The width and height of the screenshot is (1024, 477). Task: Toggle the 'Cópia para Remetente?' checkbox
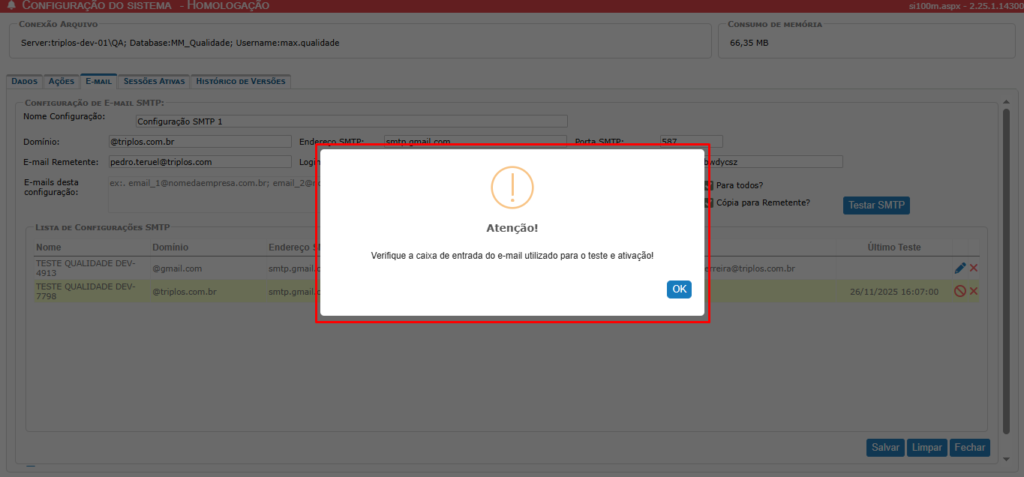click(709, 203)
